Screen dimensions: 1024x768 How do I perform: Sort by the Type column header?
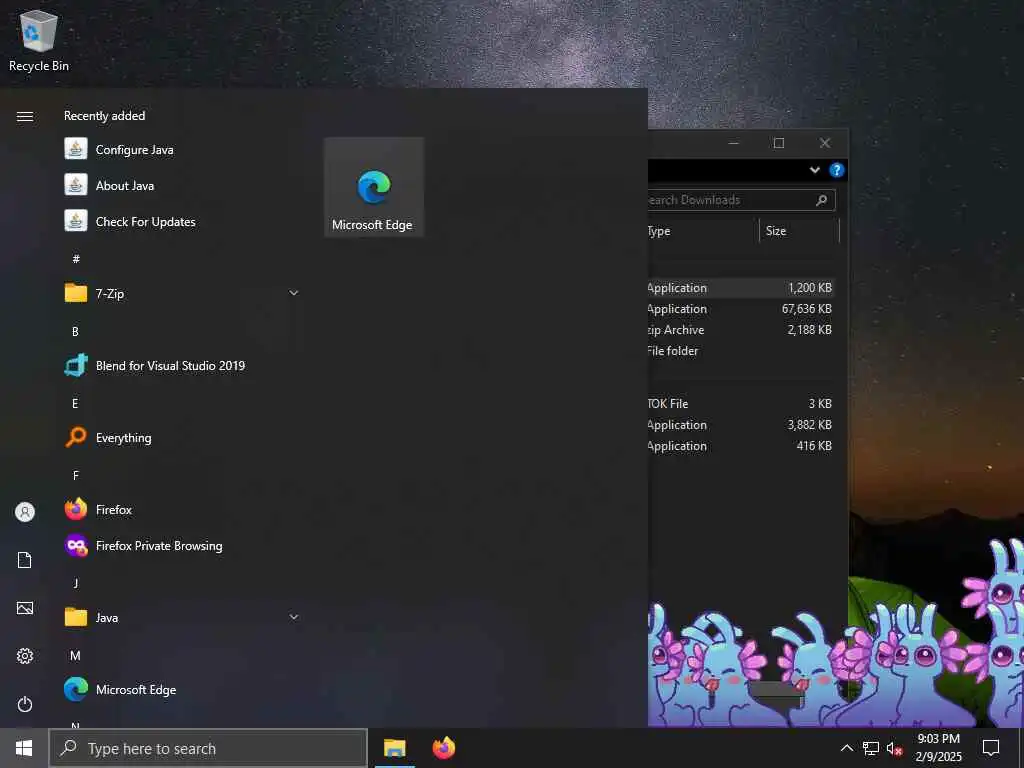point(703,231)
